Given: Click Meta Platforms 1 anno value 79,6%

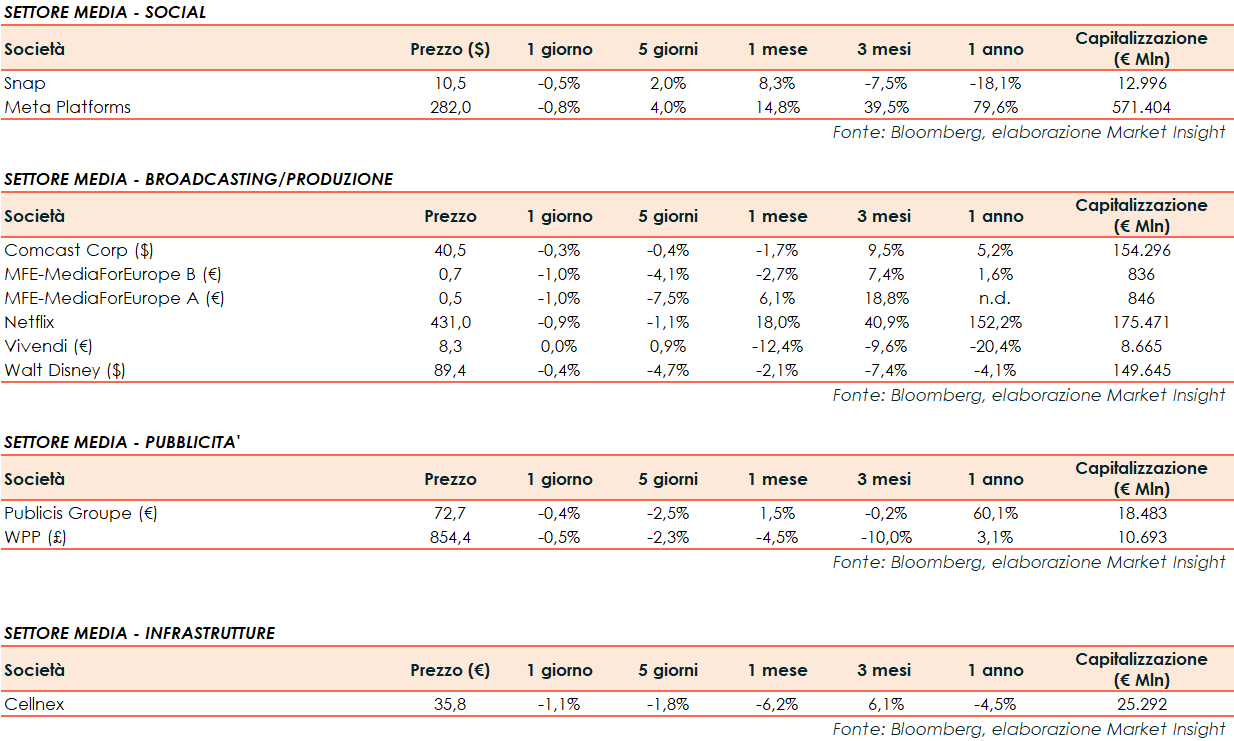Looking at the screenshot, I should point(994,107).
